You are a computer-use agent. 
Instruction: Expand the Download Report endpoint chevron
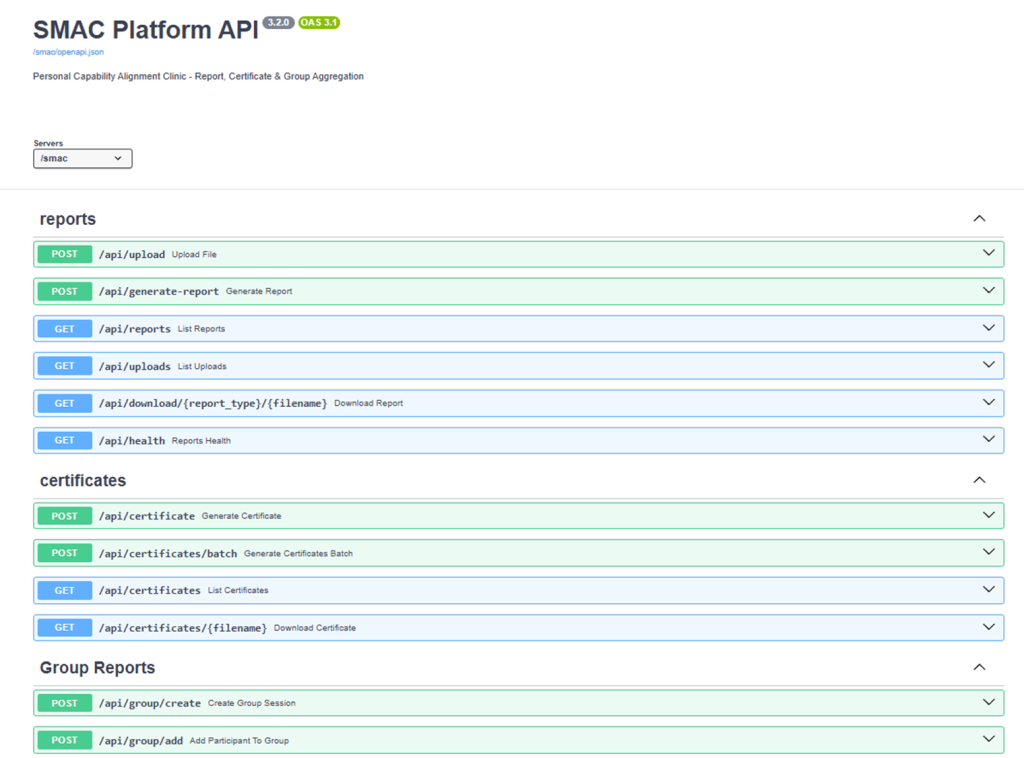[988, 403]
